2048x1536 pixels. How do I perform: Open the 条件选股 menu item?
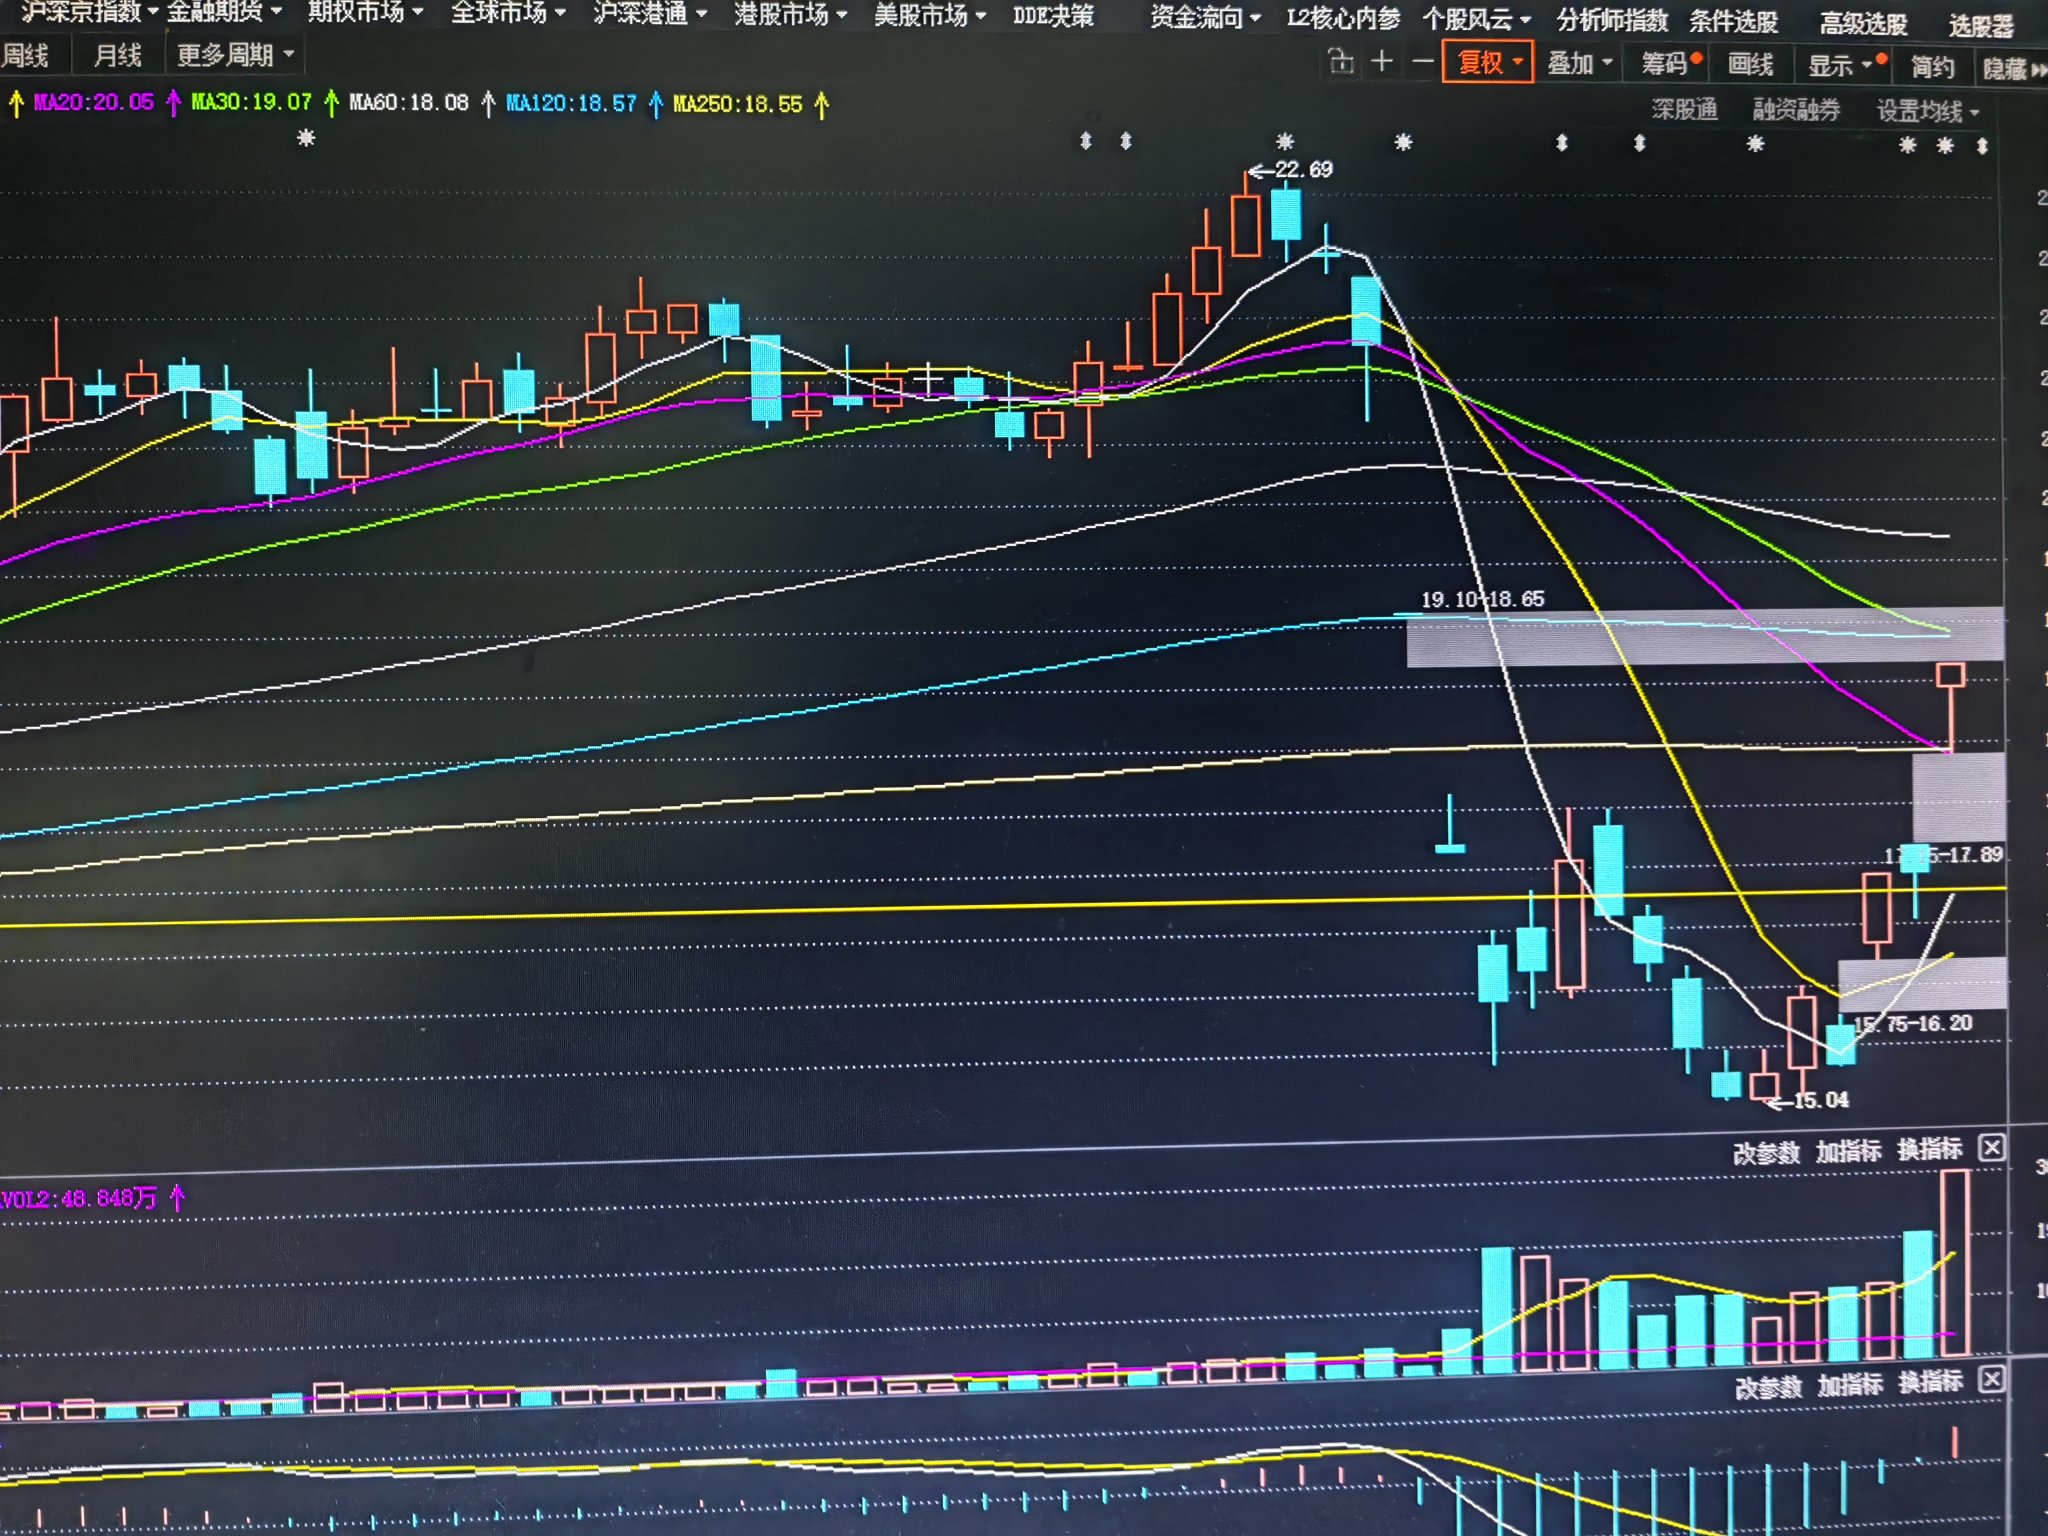click(1733, 21)
